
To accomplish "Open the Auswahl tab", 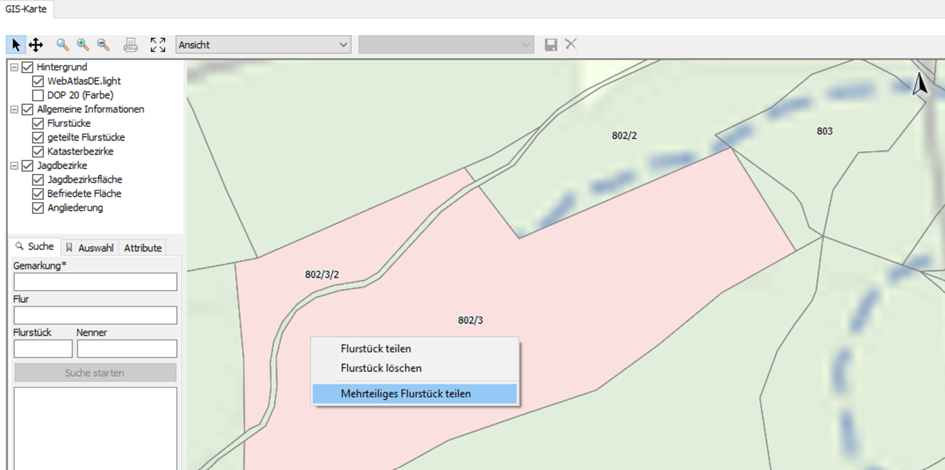I will click(x=90, y=247).
